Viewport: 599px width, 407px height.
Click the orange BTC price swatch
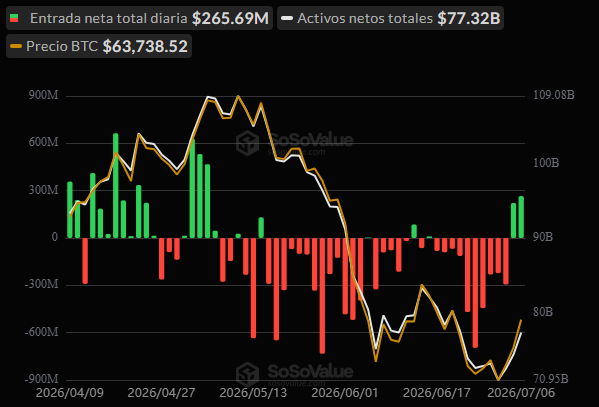pos(16,46)
